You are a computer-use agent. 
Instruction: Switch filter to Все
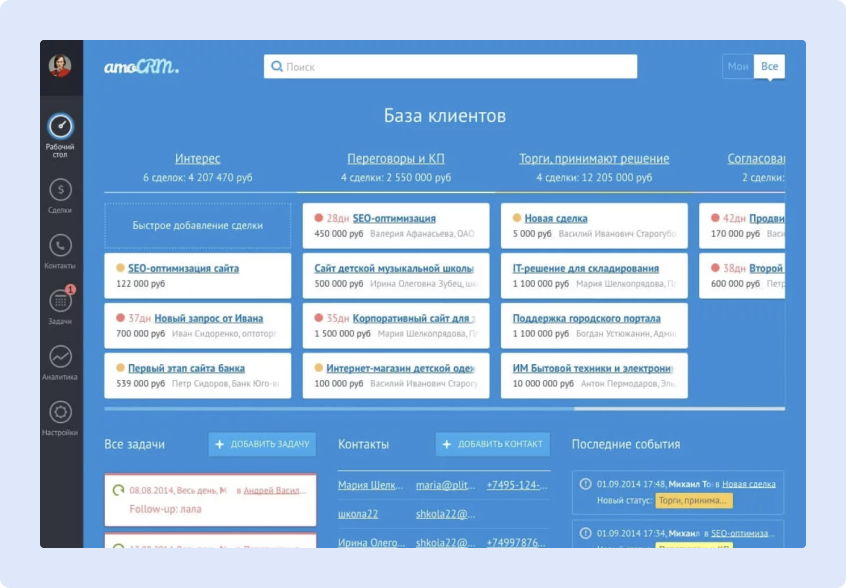pos(769,66)
